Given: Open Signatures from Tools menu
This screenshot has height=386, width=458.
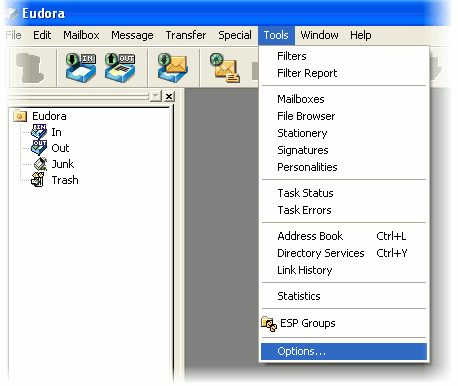Looking at the screenshot, I should coord(344,150).
